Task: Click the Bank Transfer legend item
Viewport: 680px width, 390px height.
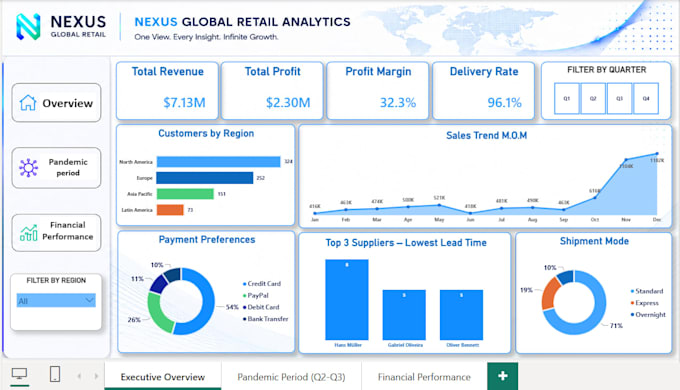Action: tap(265, 319)
